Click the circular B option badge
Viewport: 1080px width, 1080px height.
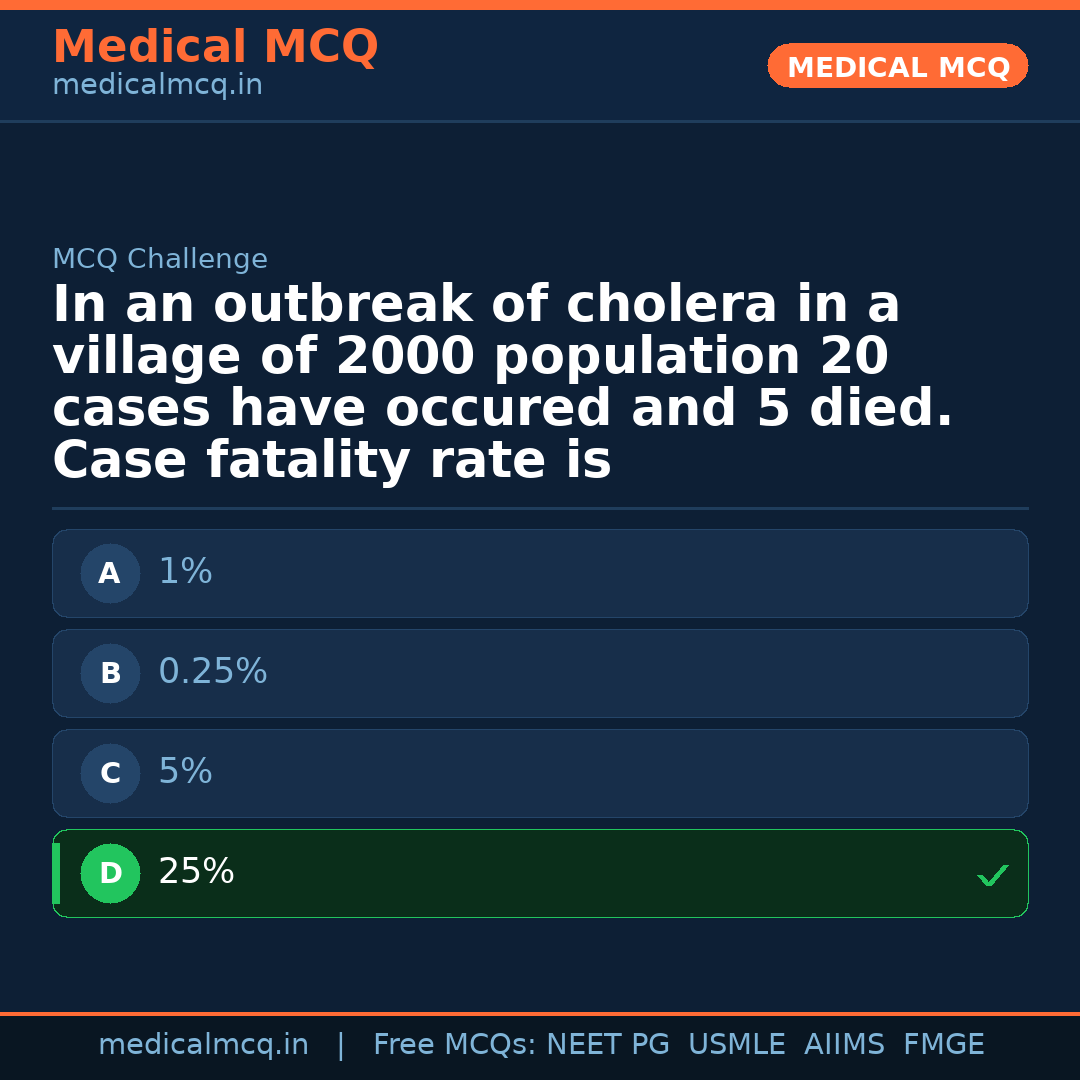point(110,674)
